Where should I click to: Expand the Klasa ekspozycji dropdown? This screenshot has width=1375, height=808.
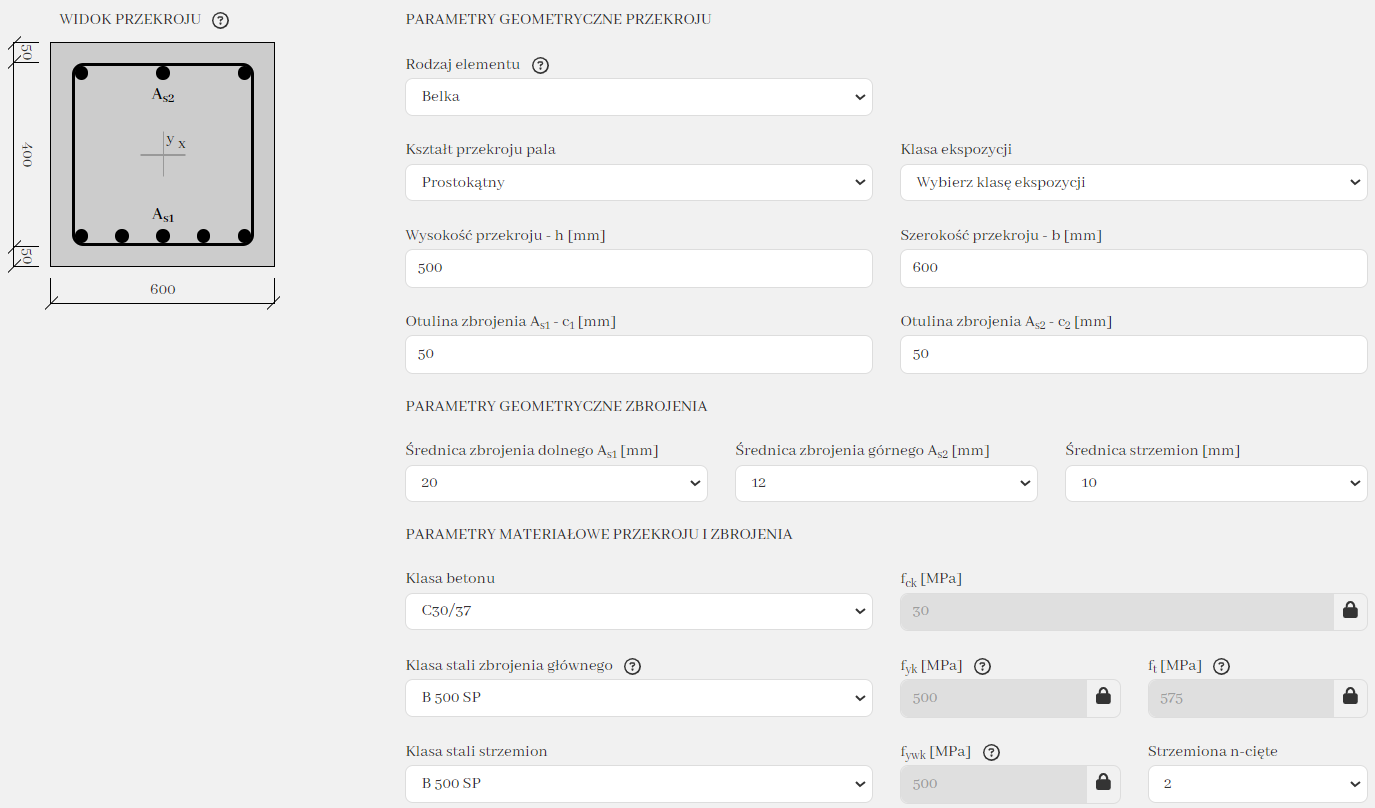coord(1133,183)
